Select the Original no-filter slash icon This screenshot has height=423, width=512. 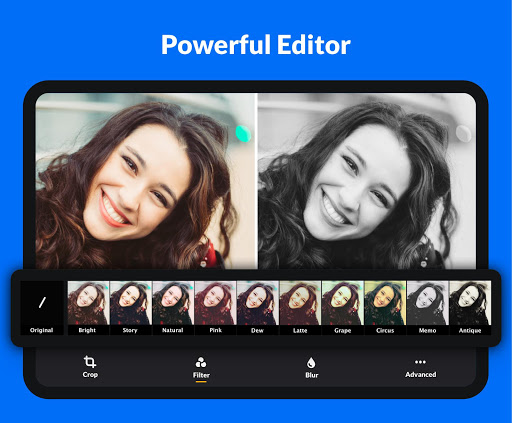42,303
